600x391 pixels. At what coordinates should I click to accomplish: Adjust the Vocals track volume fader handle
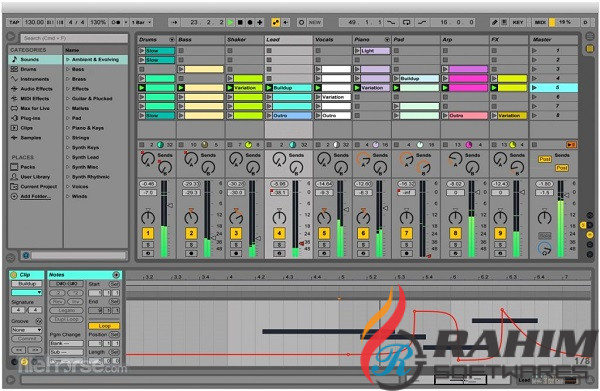tap(347, 210)
